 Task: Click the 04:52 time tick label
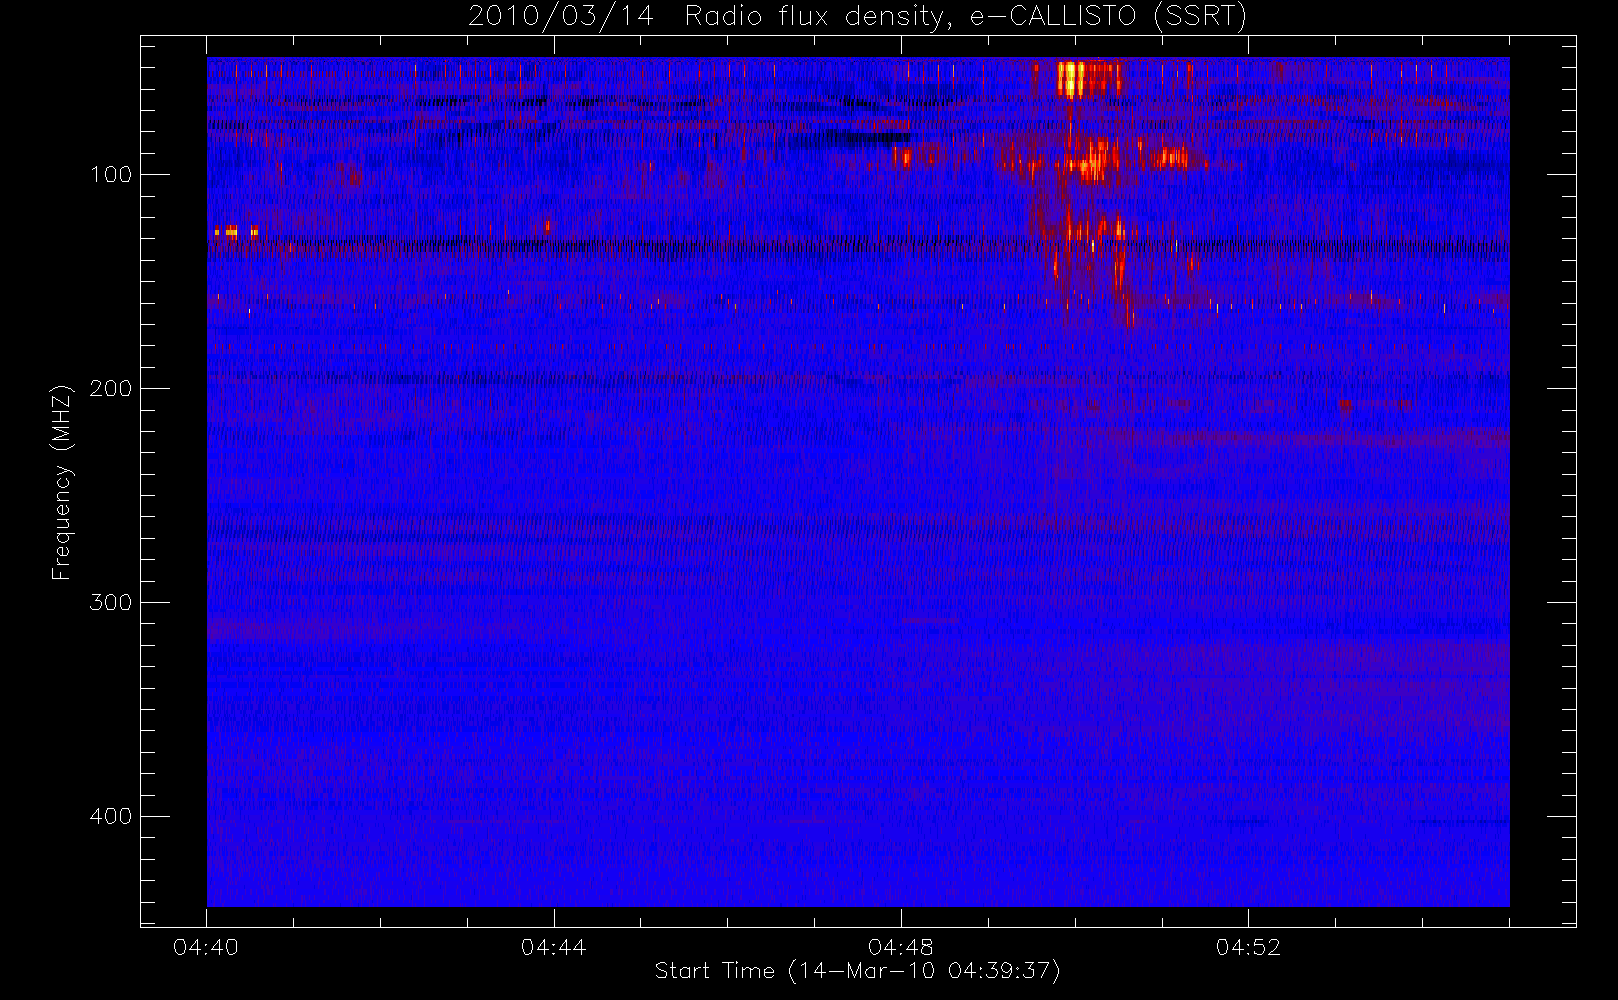tap(1248, 947)
